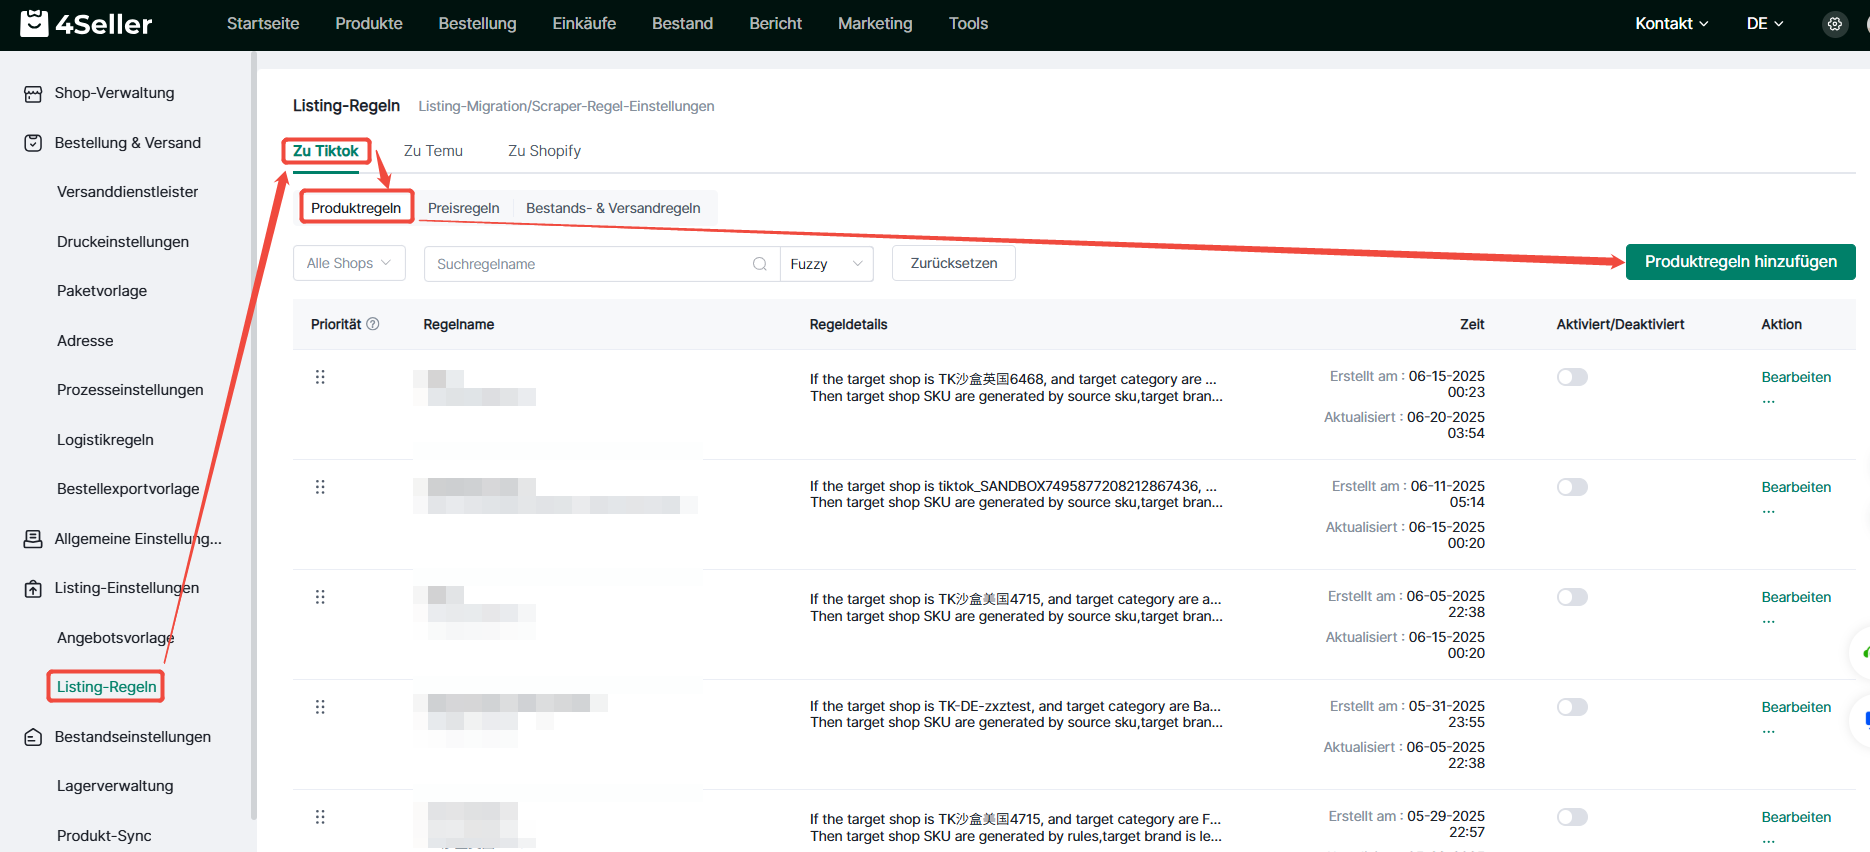The width and height of the screenshot is (1870, 852).
Task: Open Druckeinstellungen in sidebar
Action: pos(123,242)
